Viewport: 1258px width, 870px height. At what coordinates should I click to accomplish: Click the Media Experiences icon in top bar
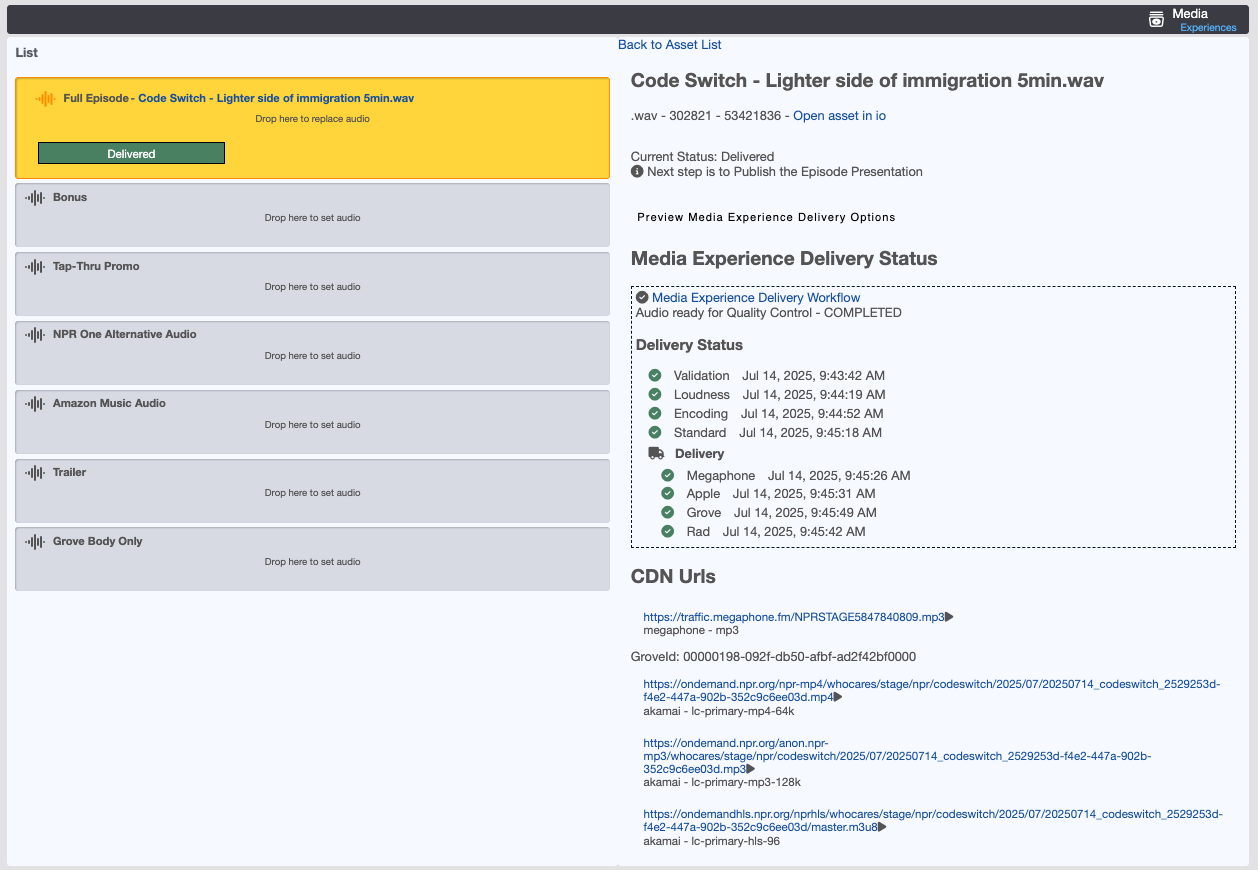1156,18
